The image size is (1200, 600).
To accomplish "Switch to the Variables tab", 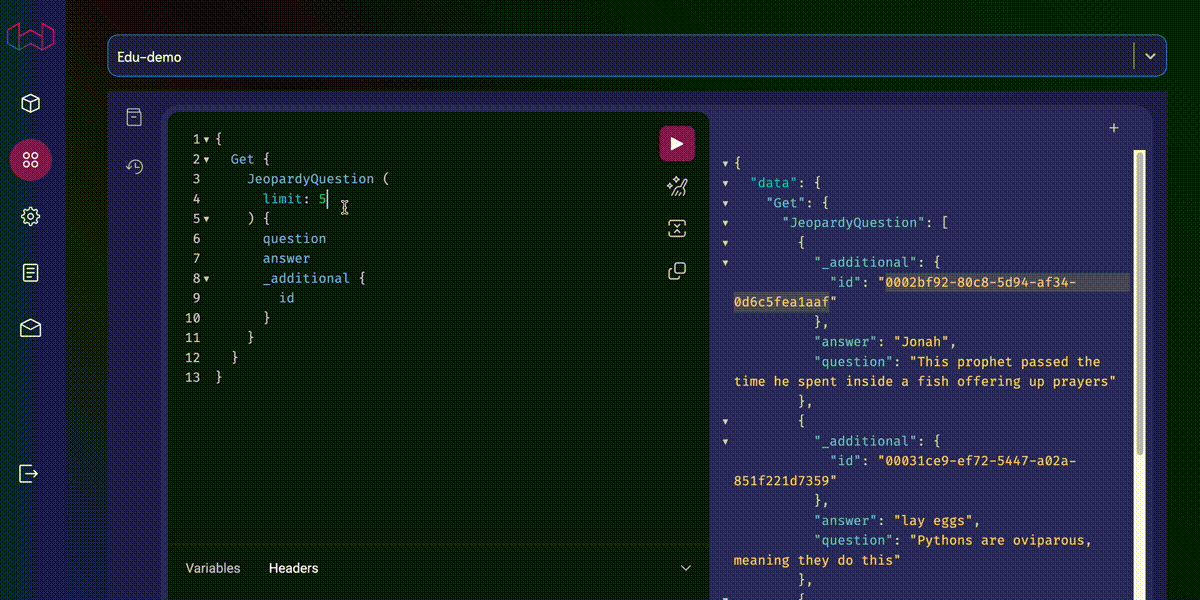I will [213, 568].
